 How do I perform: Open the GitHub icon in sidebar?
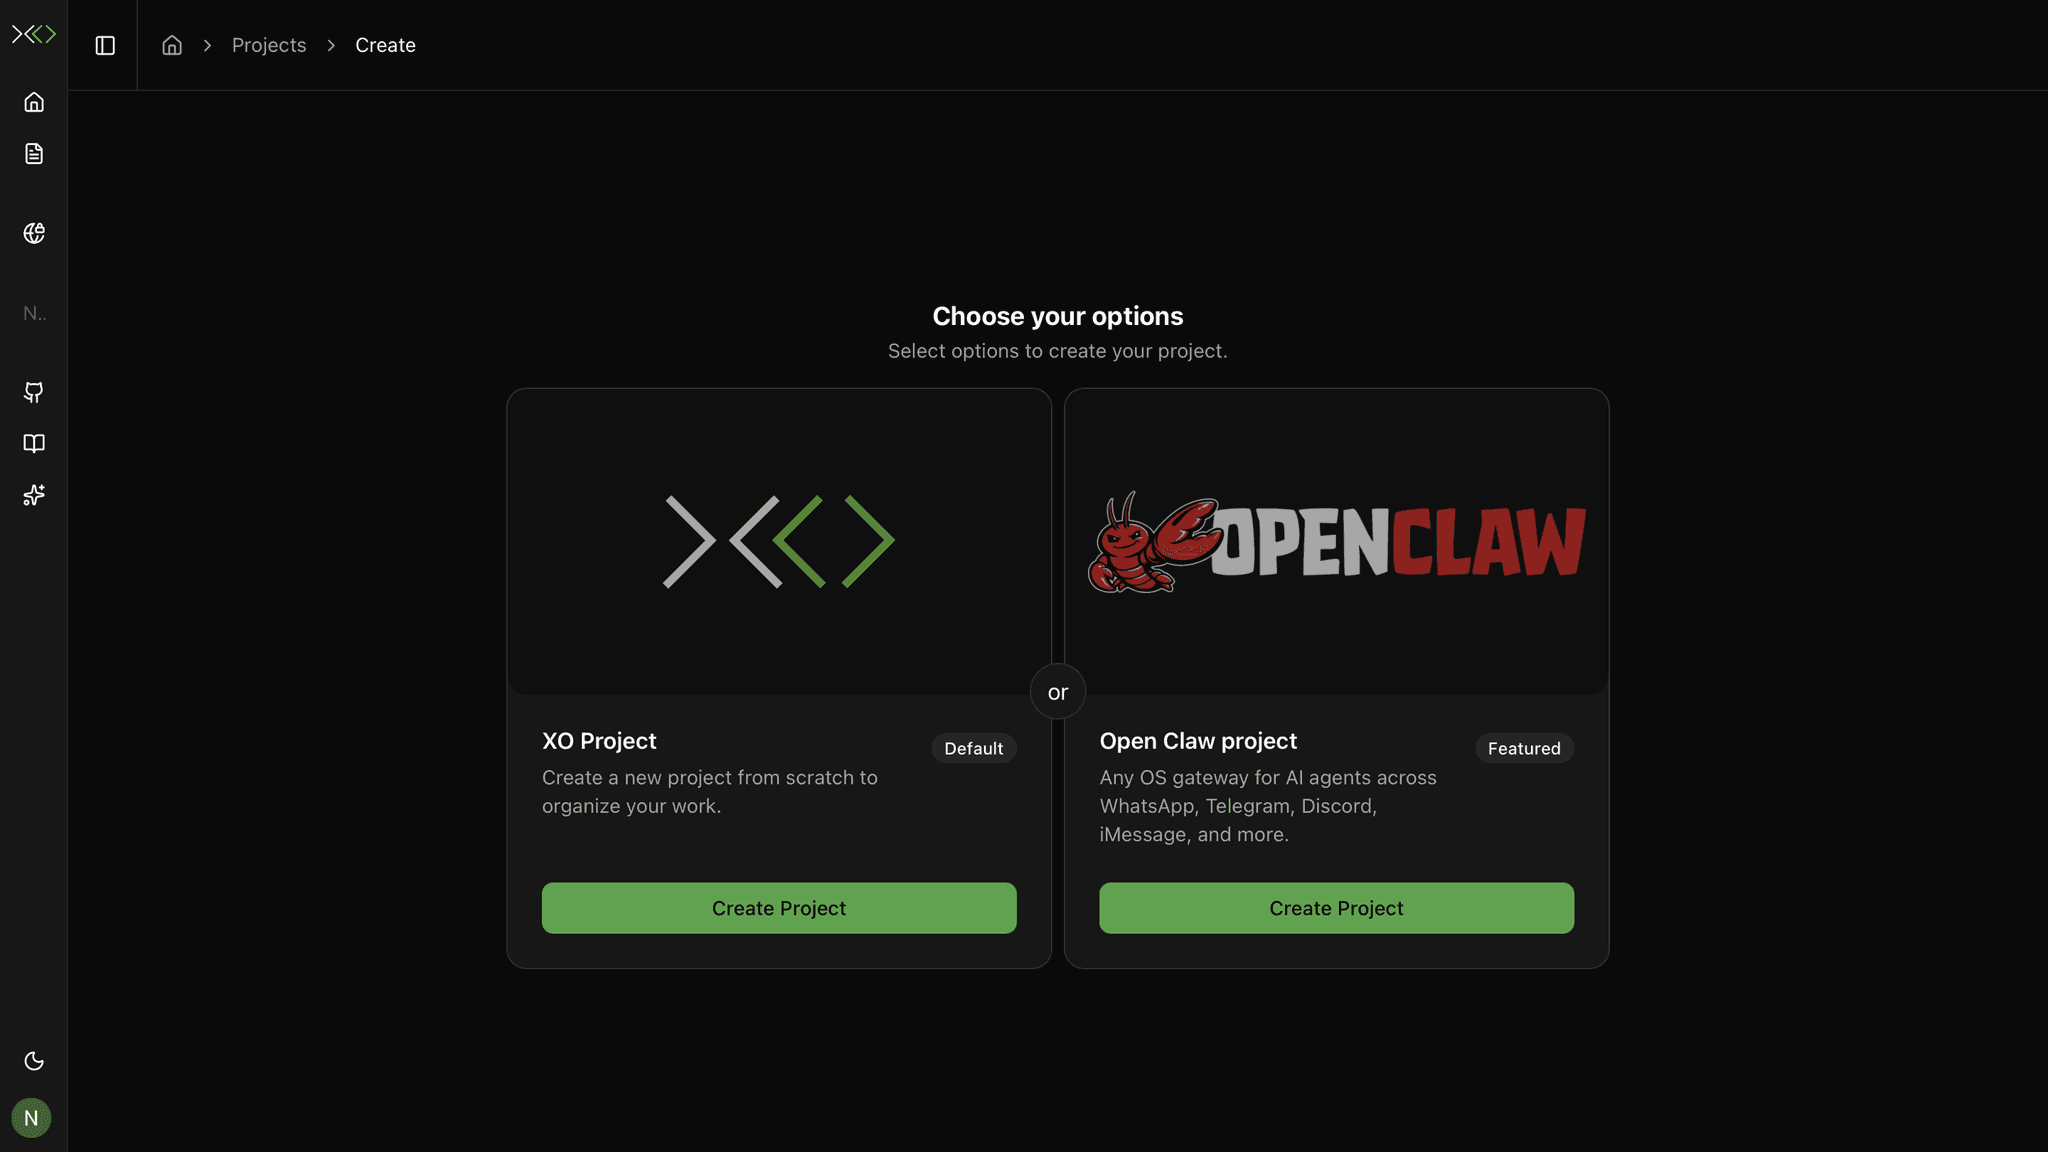point(33,392)
